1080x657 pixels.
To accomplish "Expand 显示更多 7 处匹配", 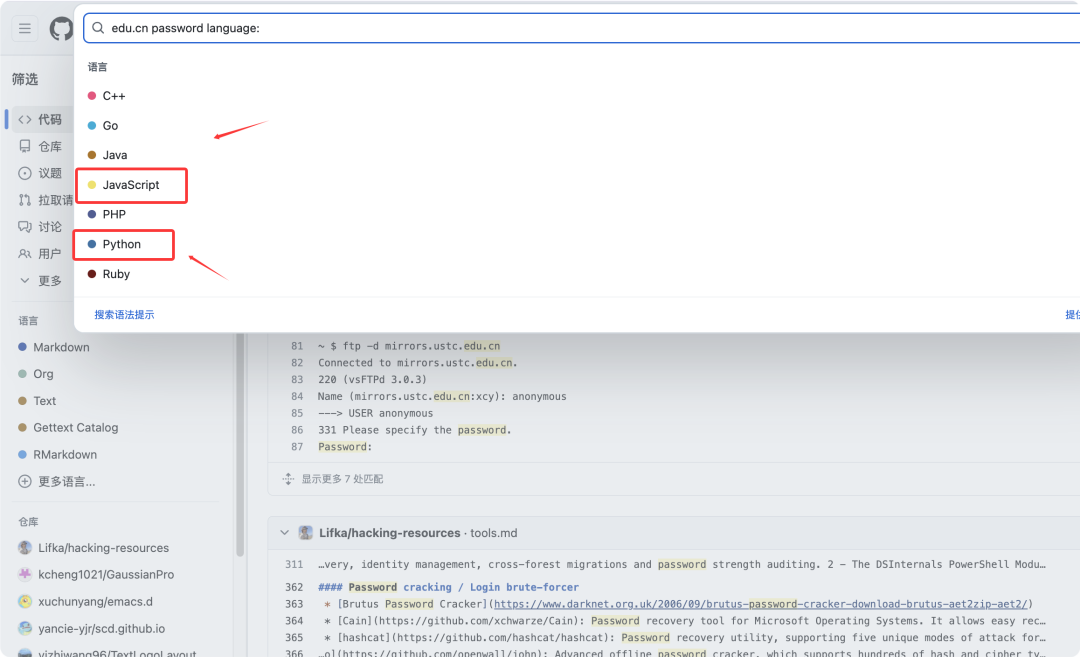I will (x=342, y=479).
